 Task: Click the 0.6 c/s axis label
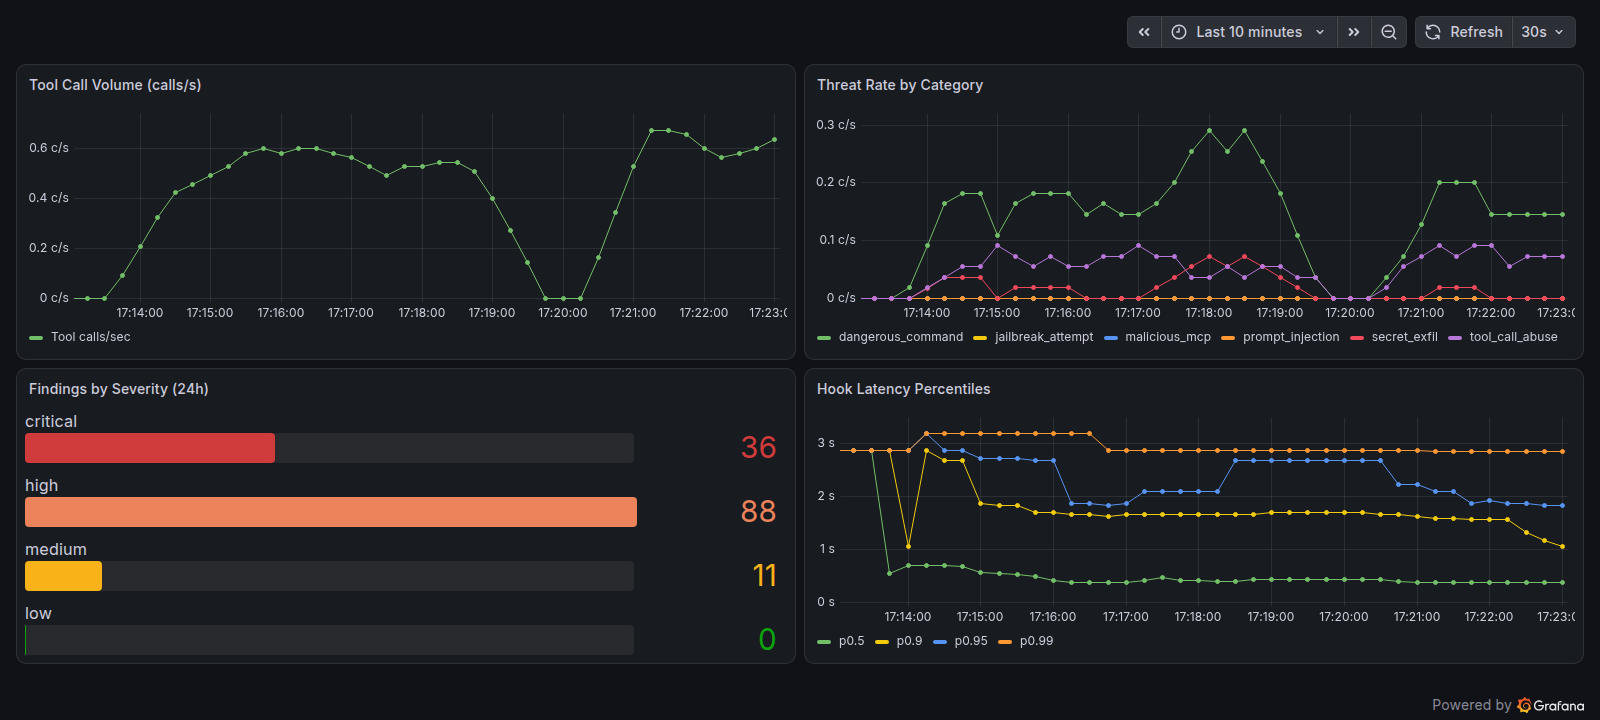tap(49, 148)
